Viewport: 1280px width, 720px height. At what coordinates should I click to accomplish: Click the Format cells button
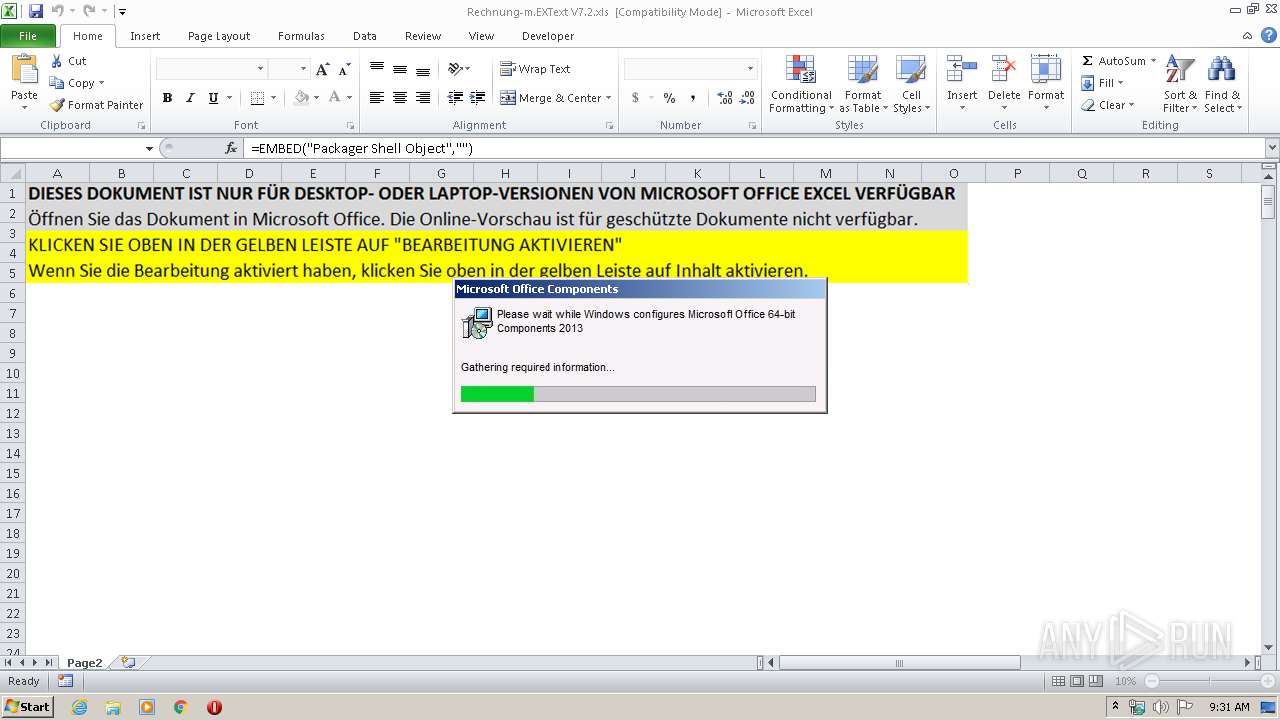click(1046, 85)
